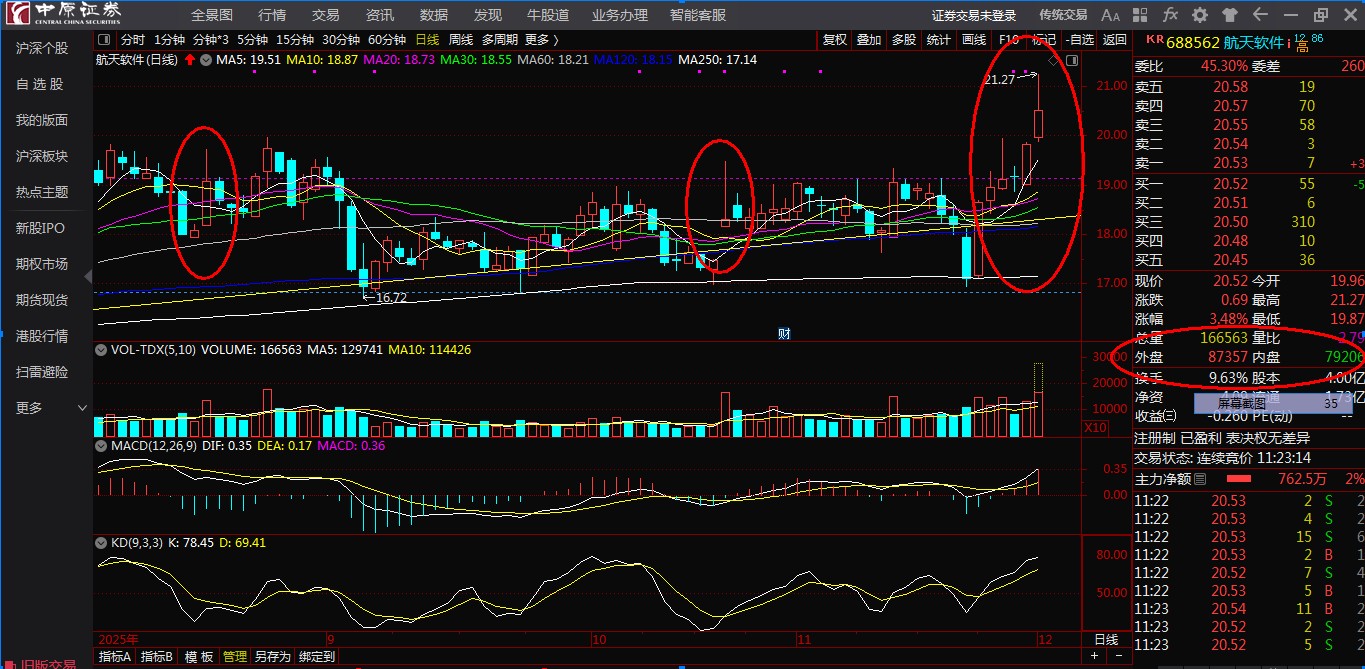Viewport: 1365px width, 669px height.
Task: Select the 1分钟 period
Action: pyautogui.click(x=169, y=40)
